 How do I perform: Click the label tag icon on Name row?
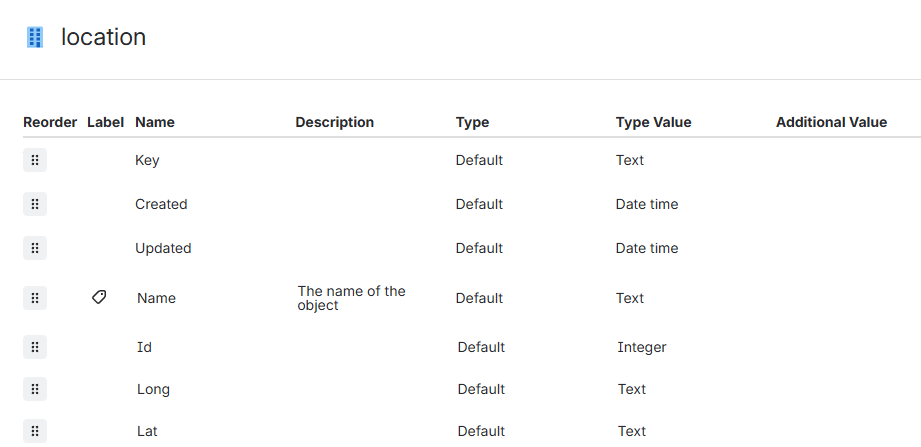99,297
